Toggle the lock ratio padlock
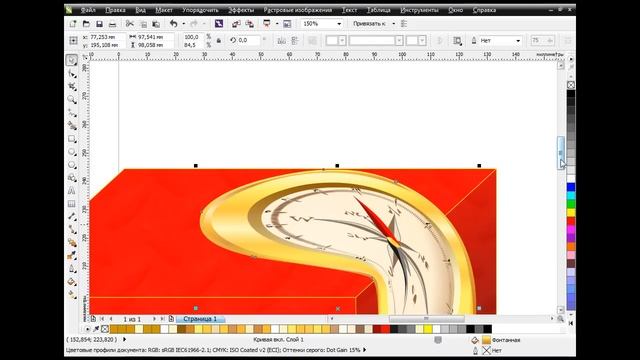Image resolution: width=640 pixels, height=360 pixels. click(219, 40)
